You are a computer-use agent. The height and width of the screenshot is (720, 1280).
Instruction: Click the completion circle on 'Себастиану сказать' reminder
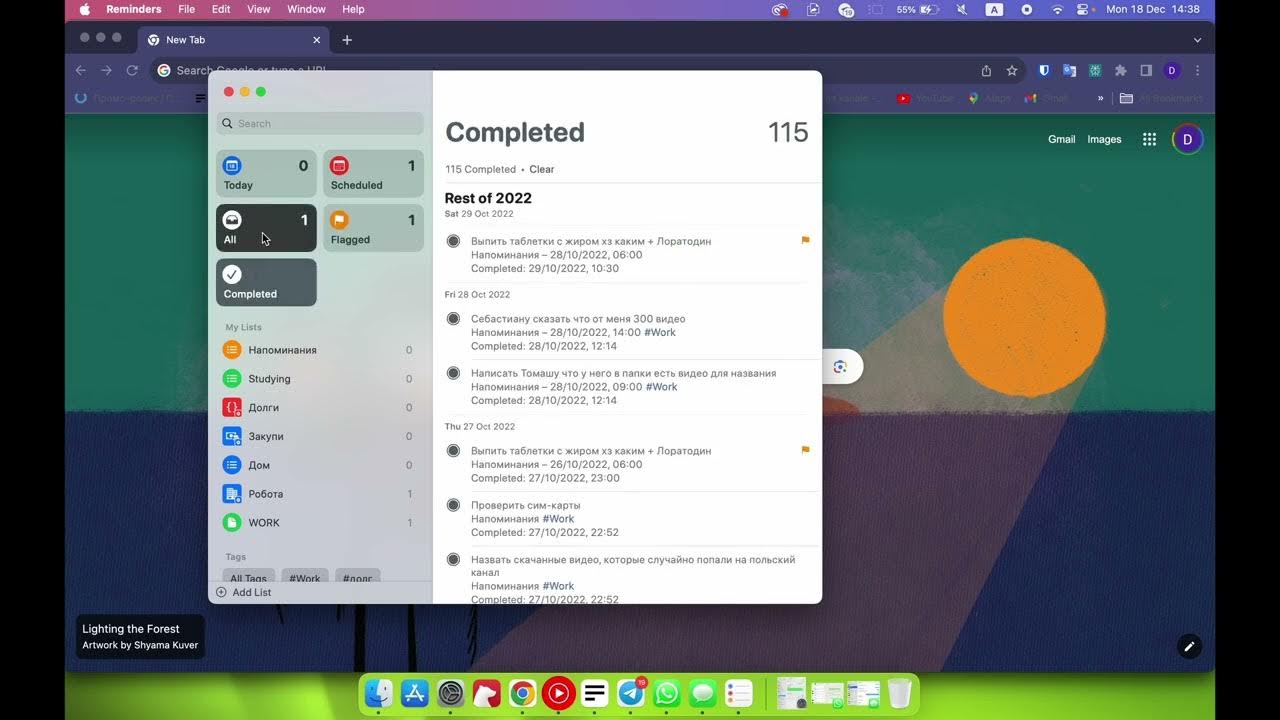pyautogui.click(x=453, y=318)
